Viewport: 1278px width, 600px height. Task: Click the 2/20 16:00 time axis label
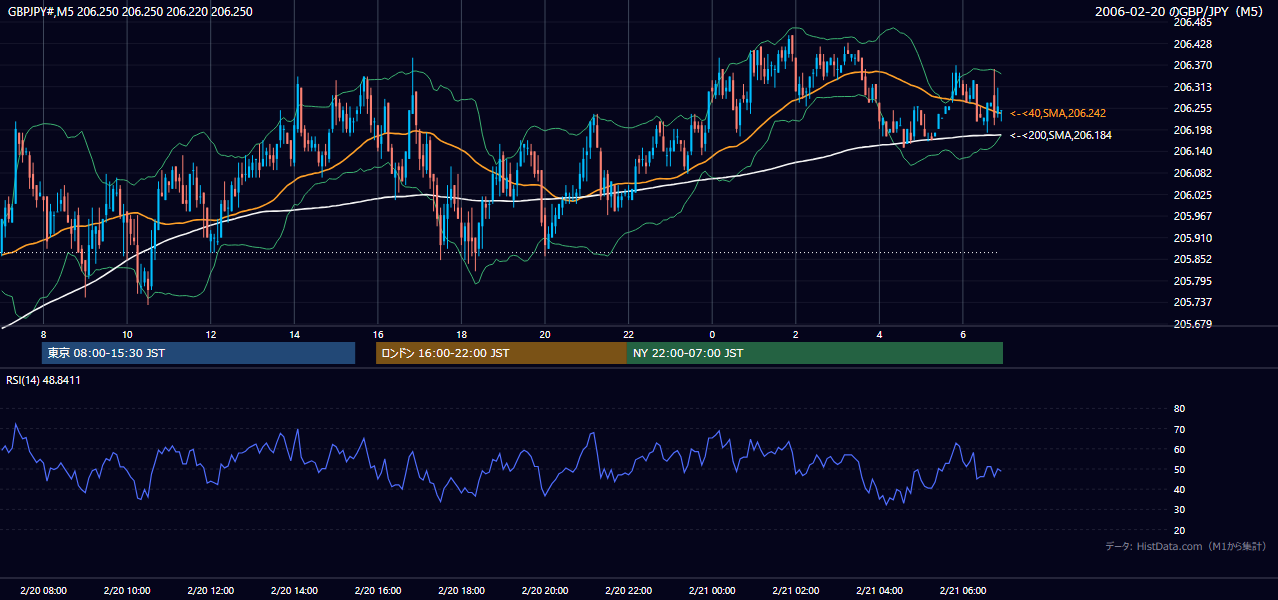378,591
